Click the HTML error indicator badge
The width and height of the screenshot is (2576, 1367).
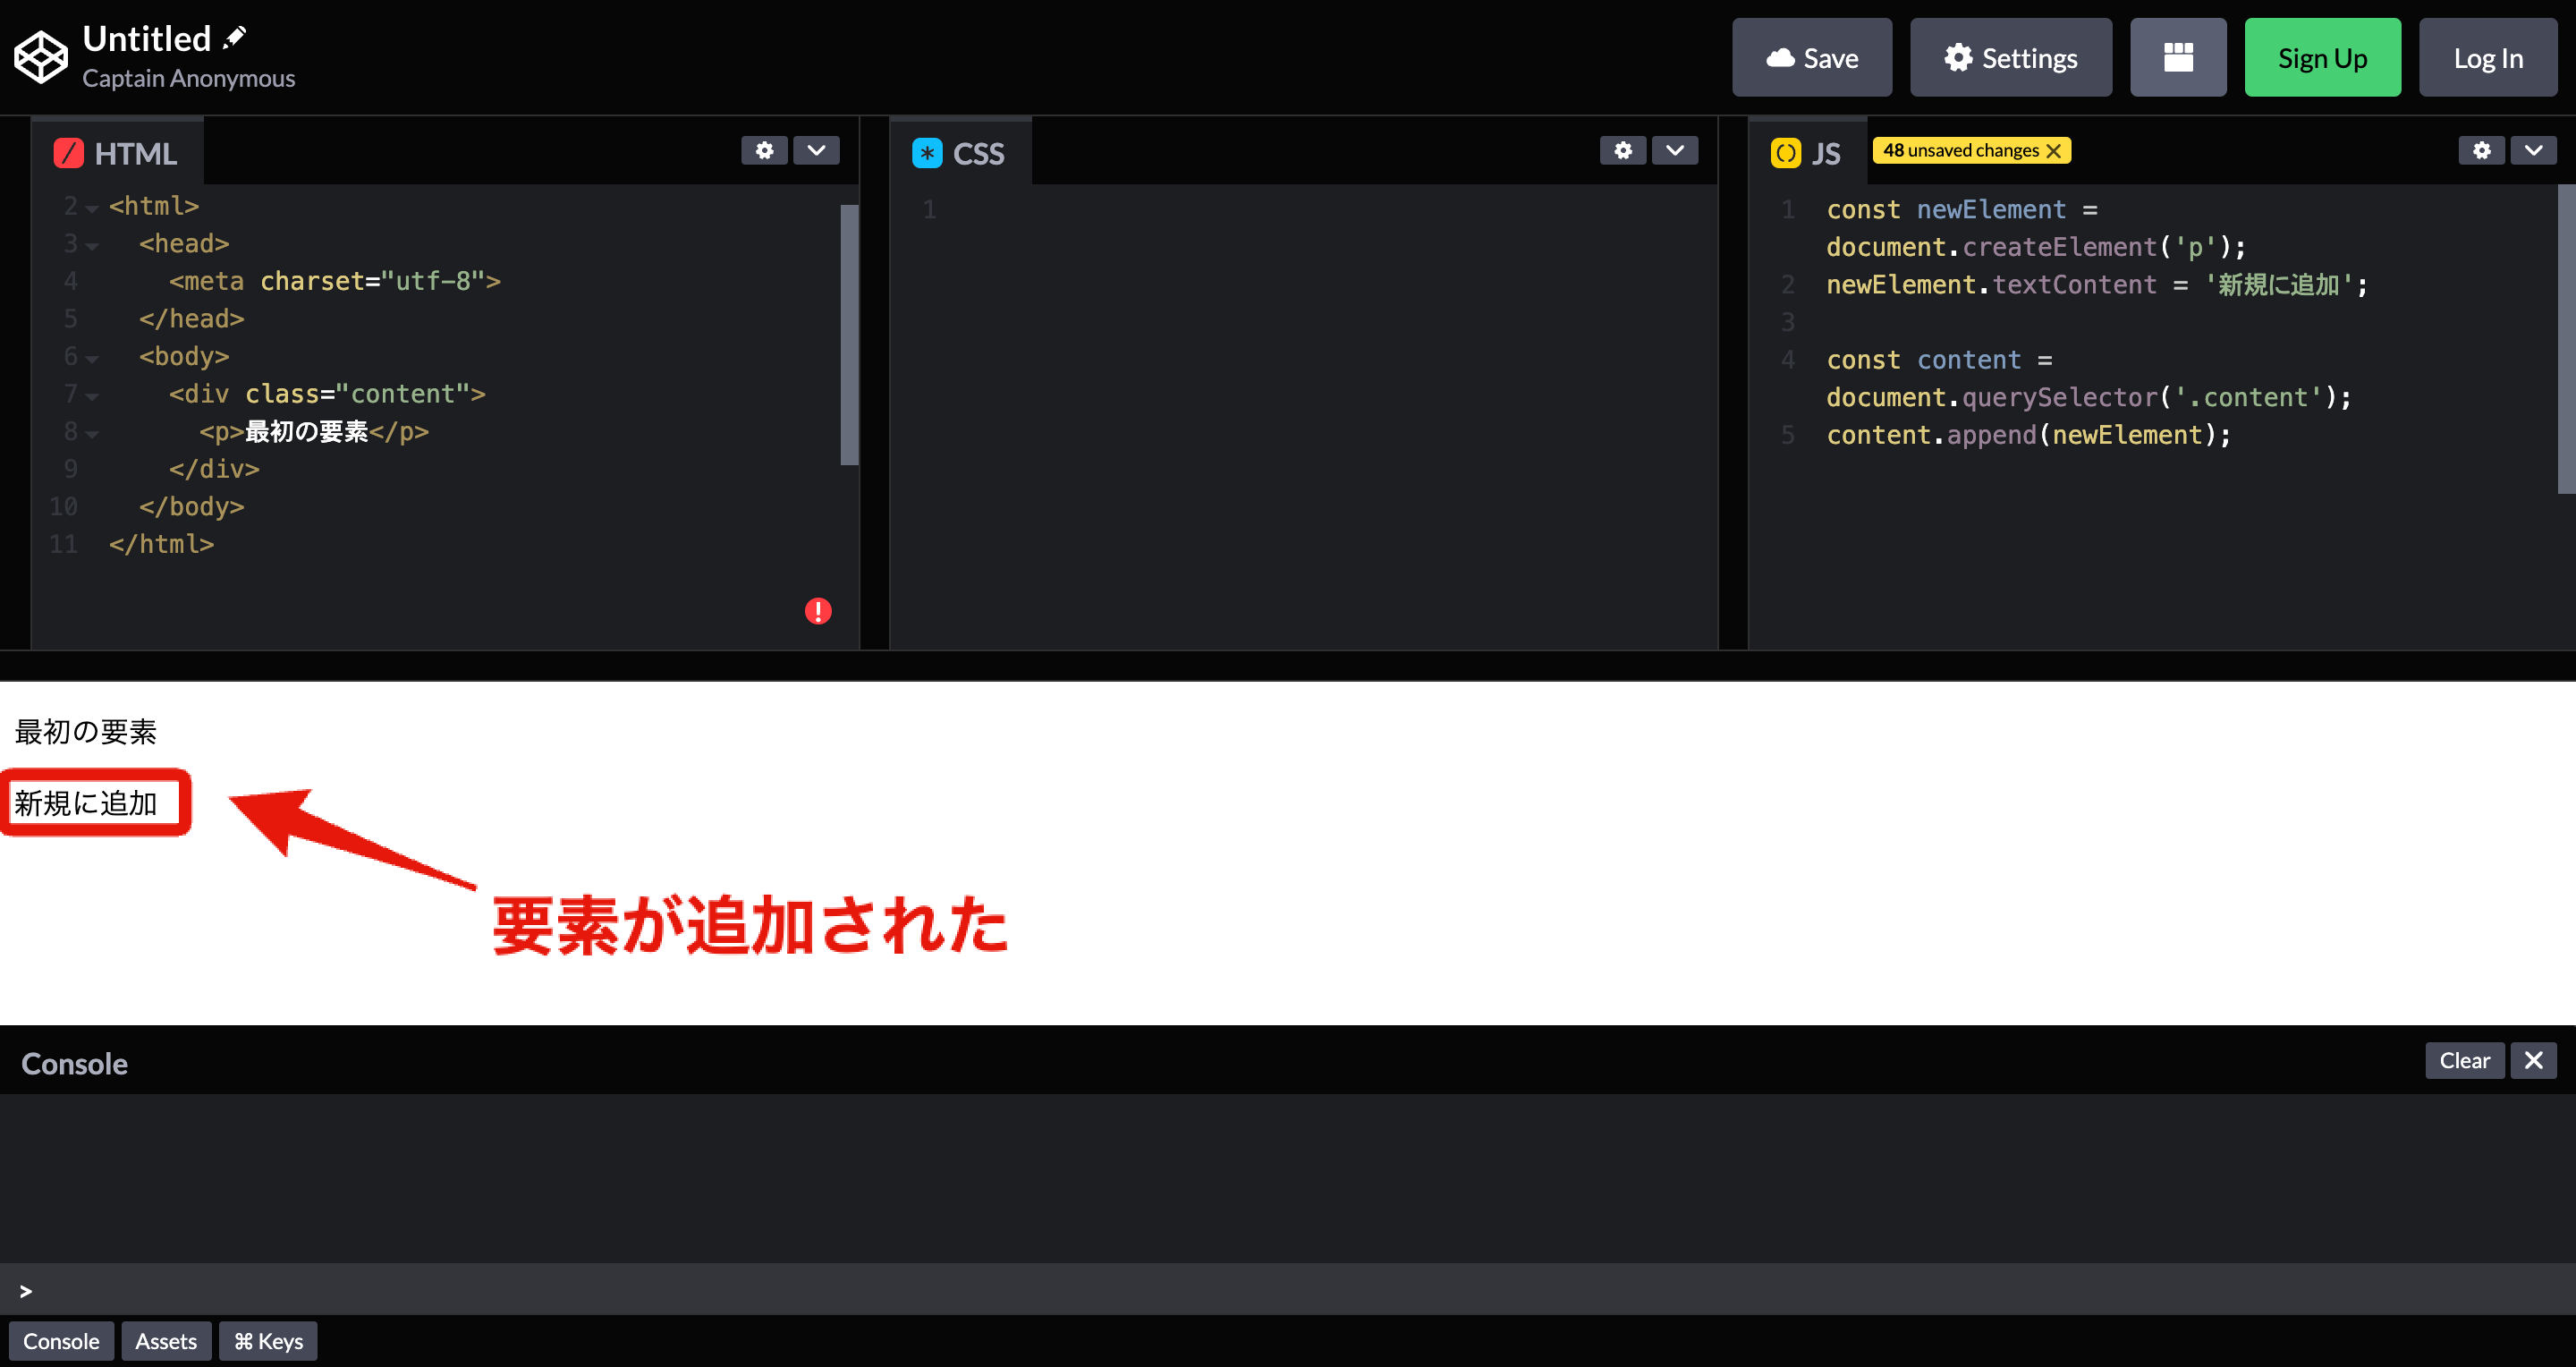click(818, 610)
